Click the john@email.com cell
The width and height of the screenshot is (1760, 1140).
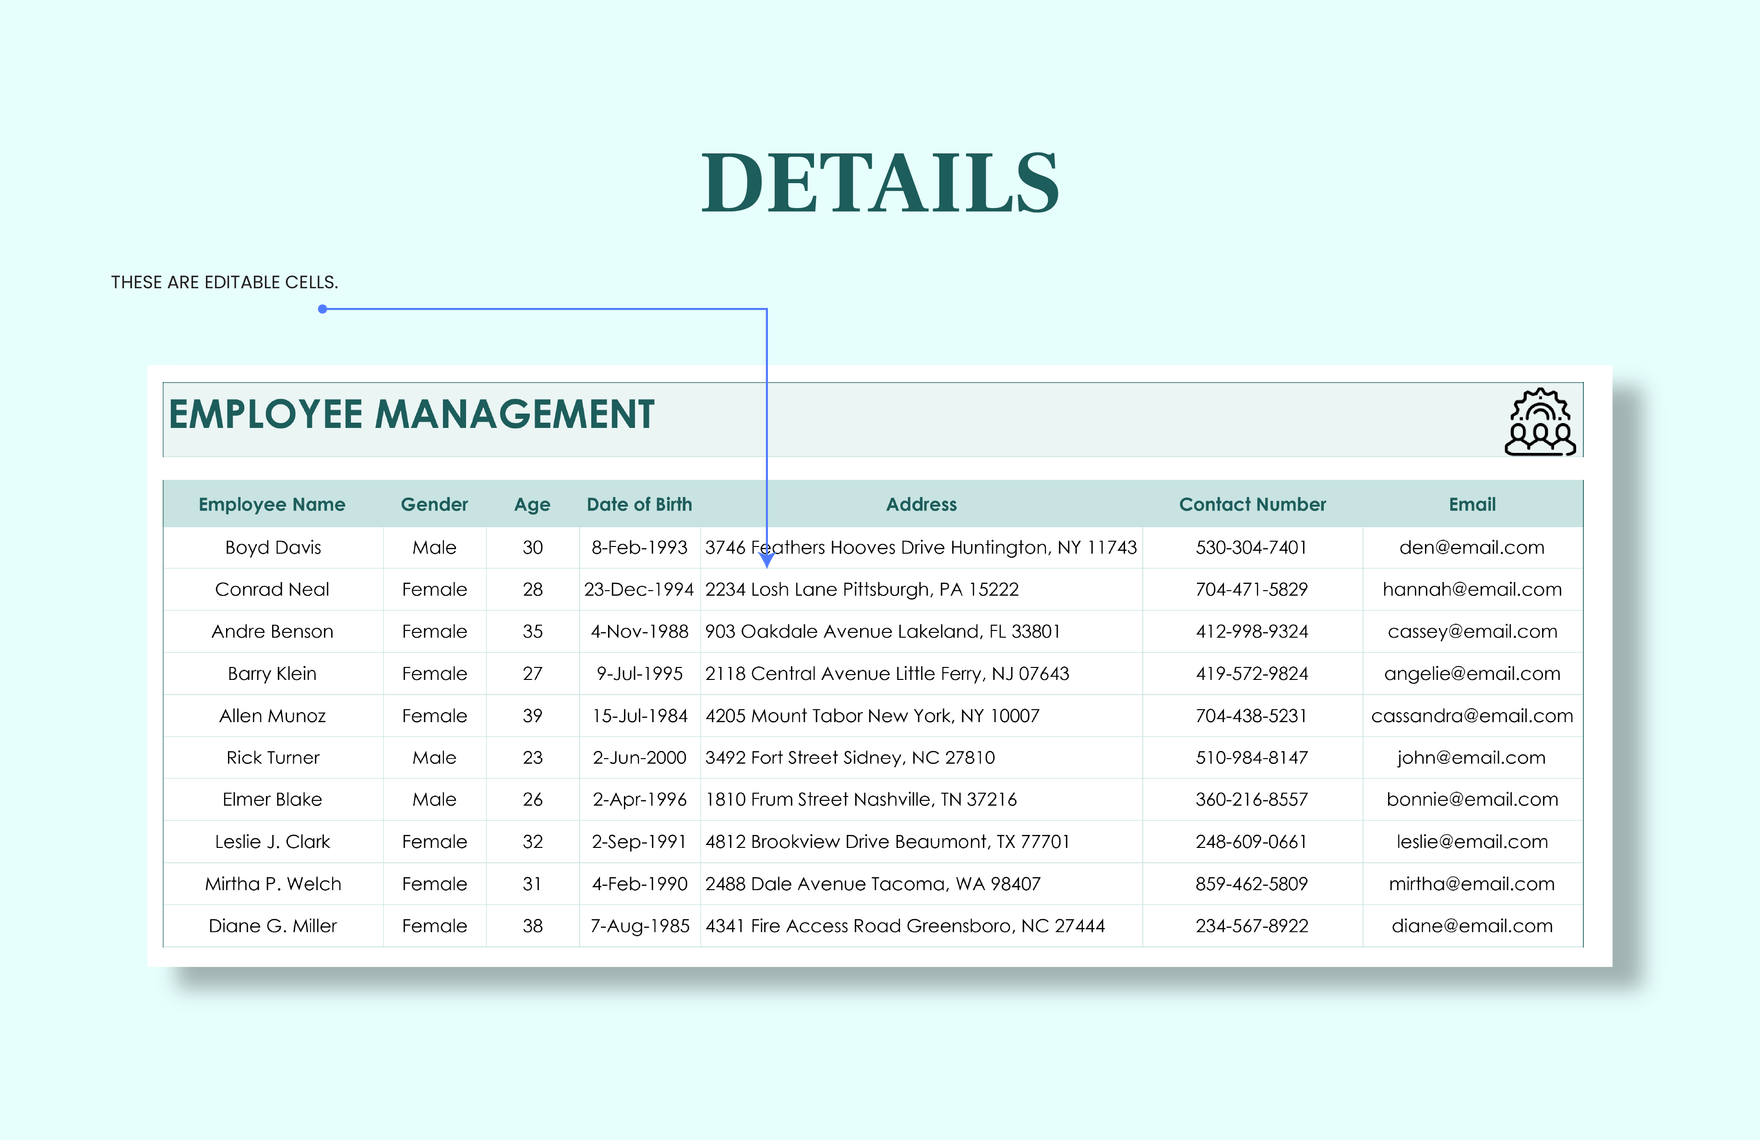(1473, 758)
